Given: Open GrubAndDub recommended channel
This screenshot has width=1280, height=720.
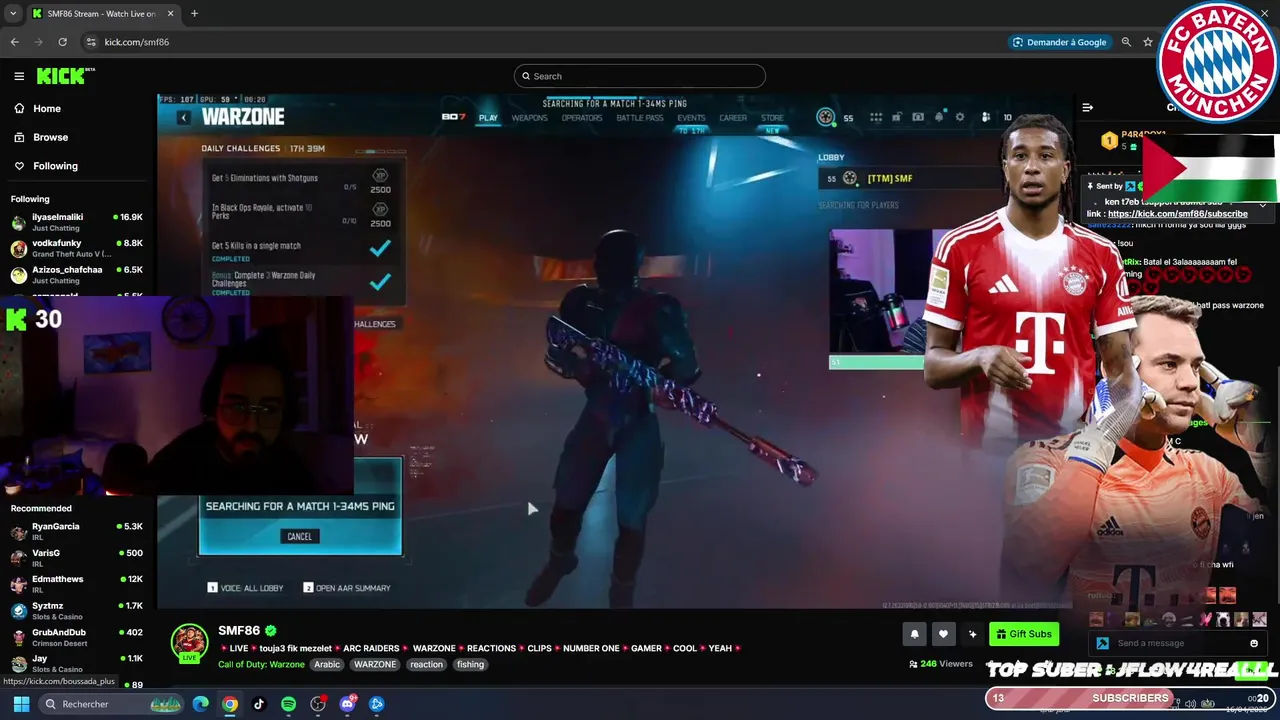Looking at the screenshot, I should point(76,637).
